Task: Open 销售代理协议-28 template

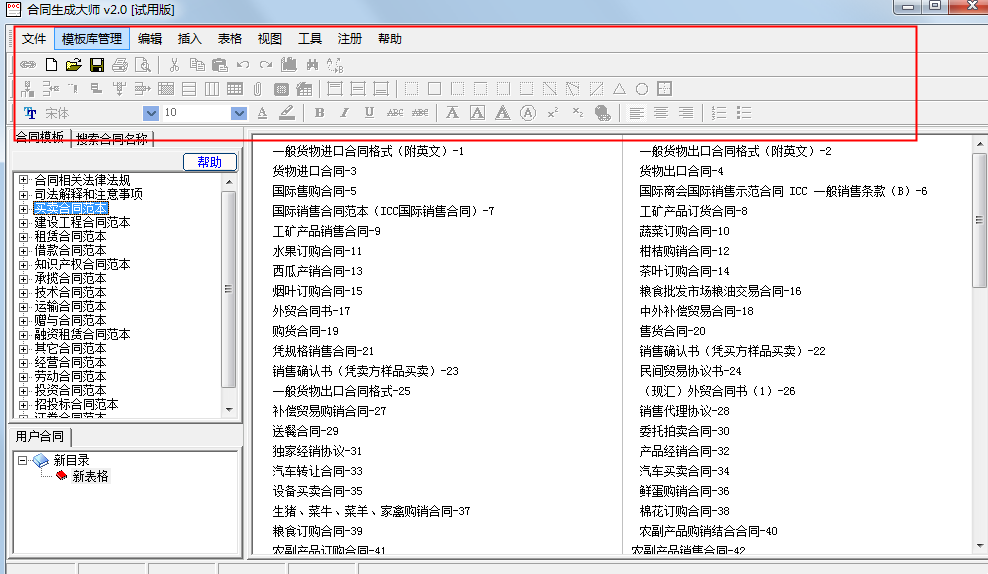Action: point(684,411)
